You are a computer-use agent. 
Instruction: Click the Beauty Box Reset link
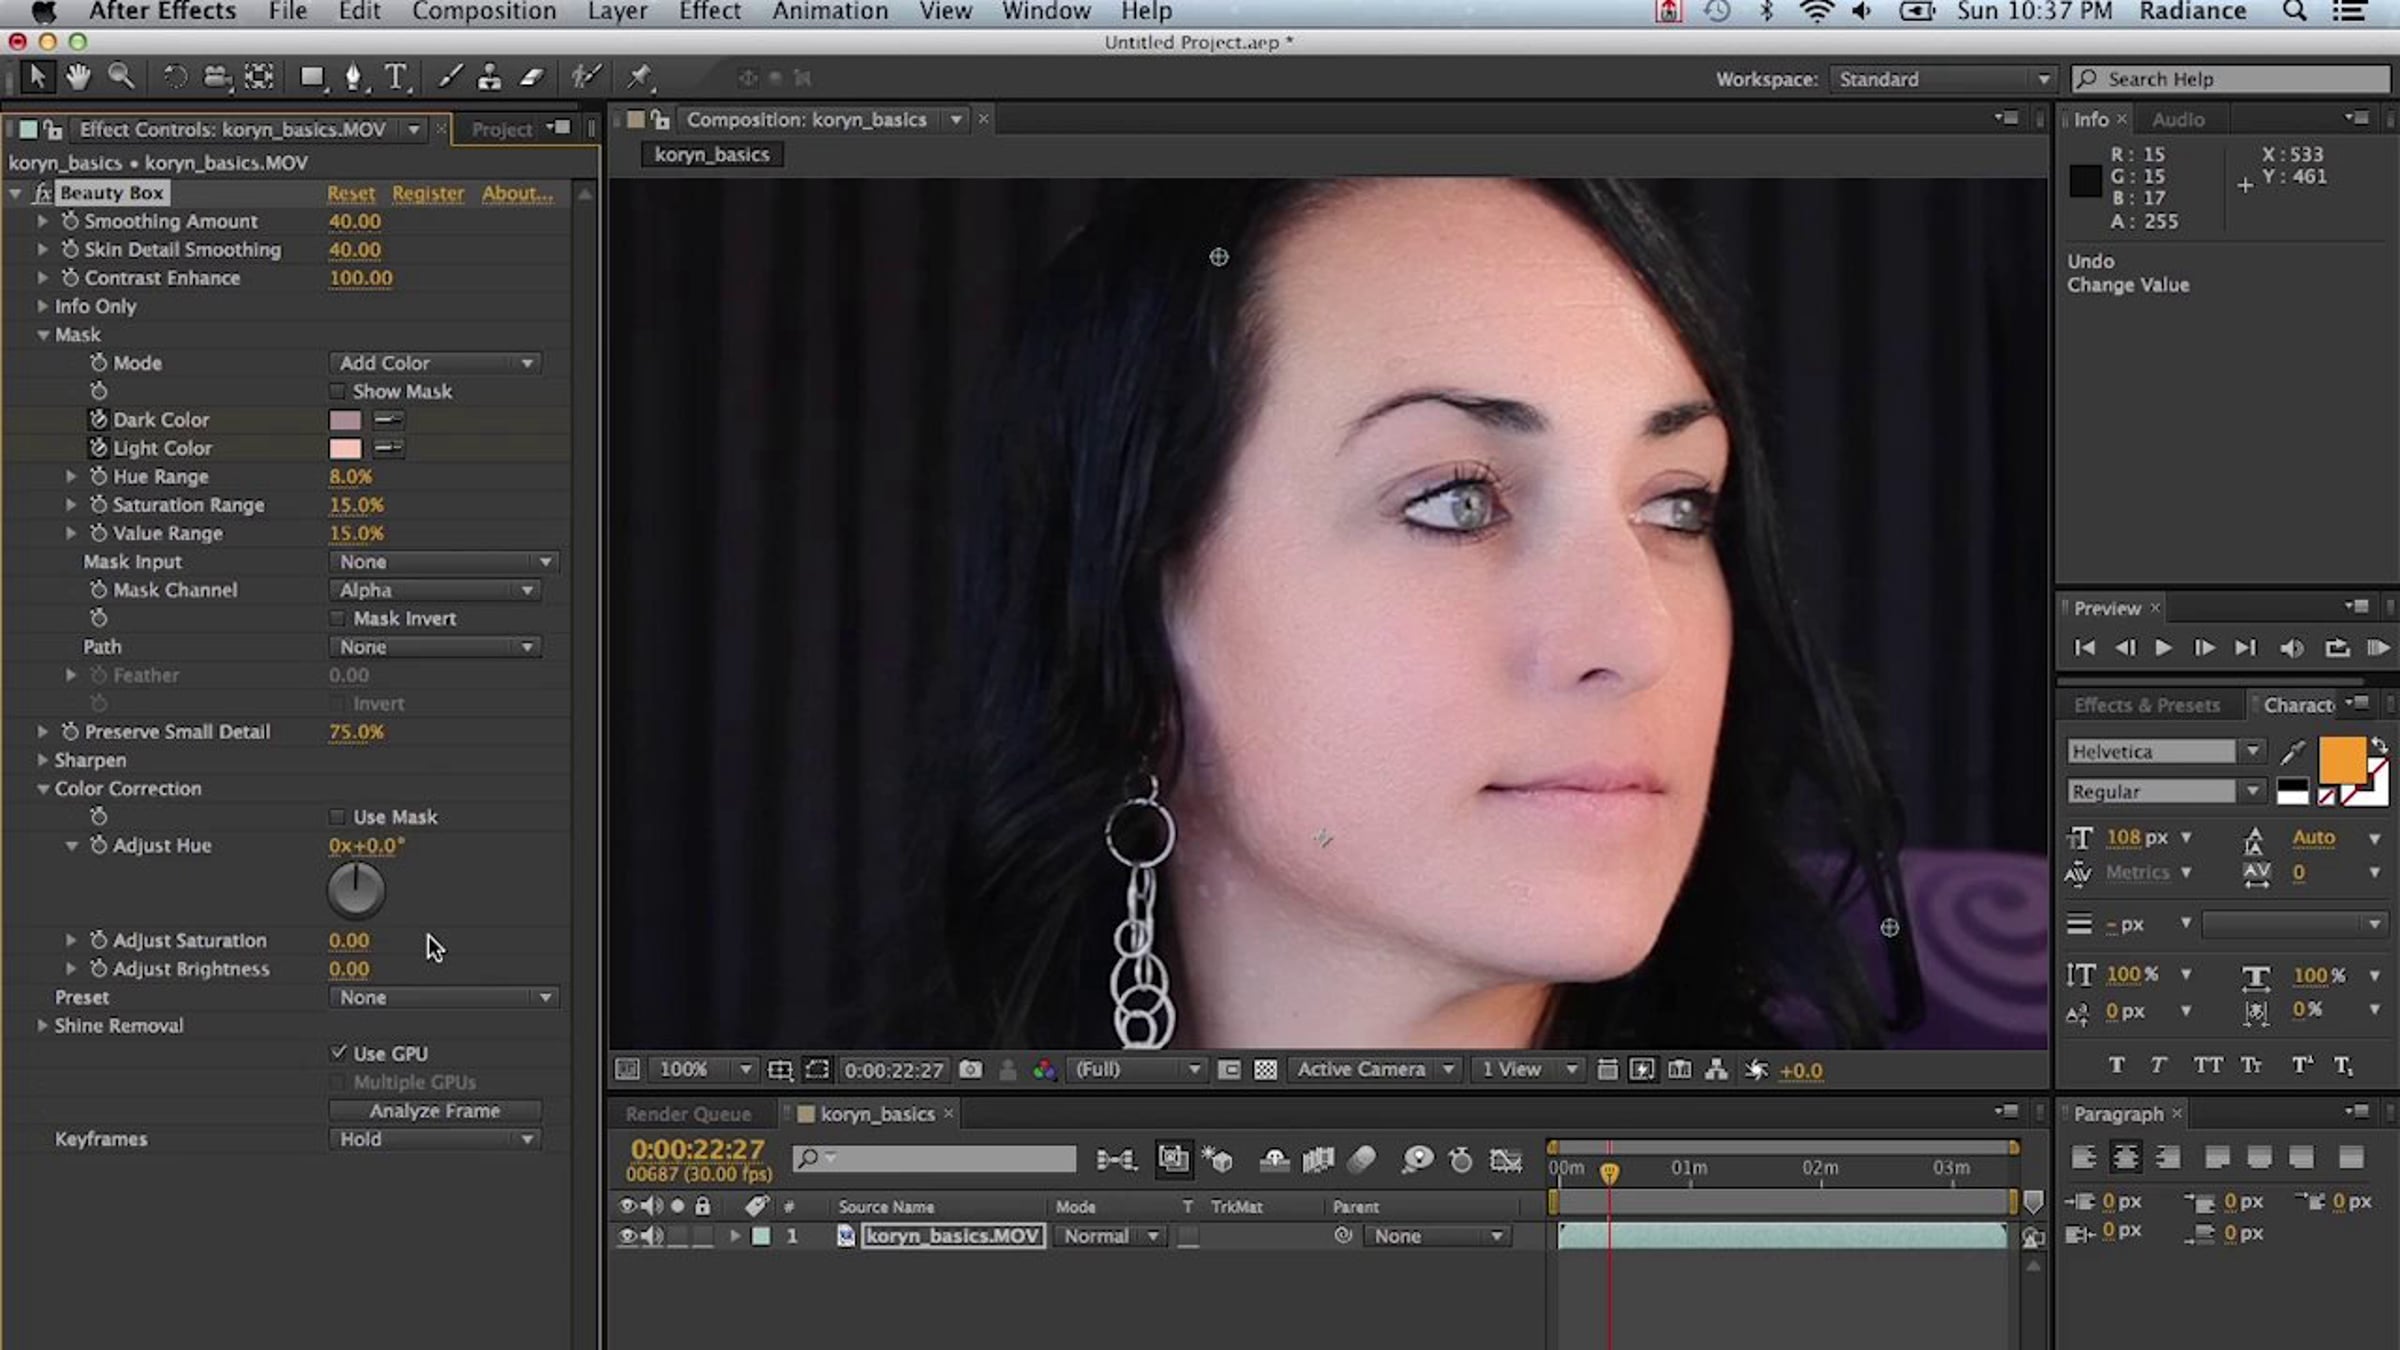click(x=351, y=193)
